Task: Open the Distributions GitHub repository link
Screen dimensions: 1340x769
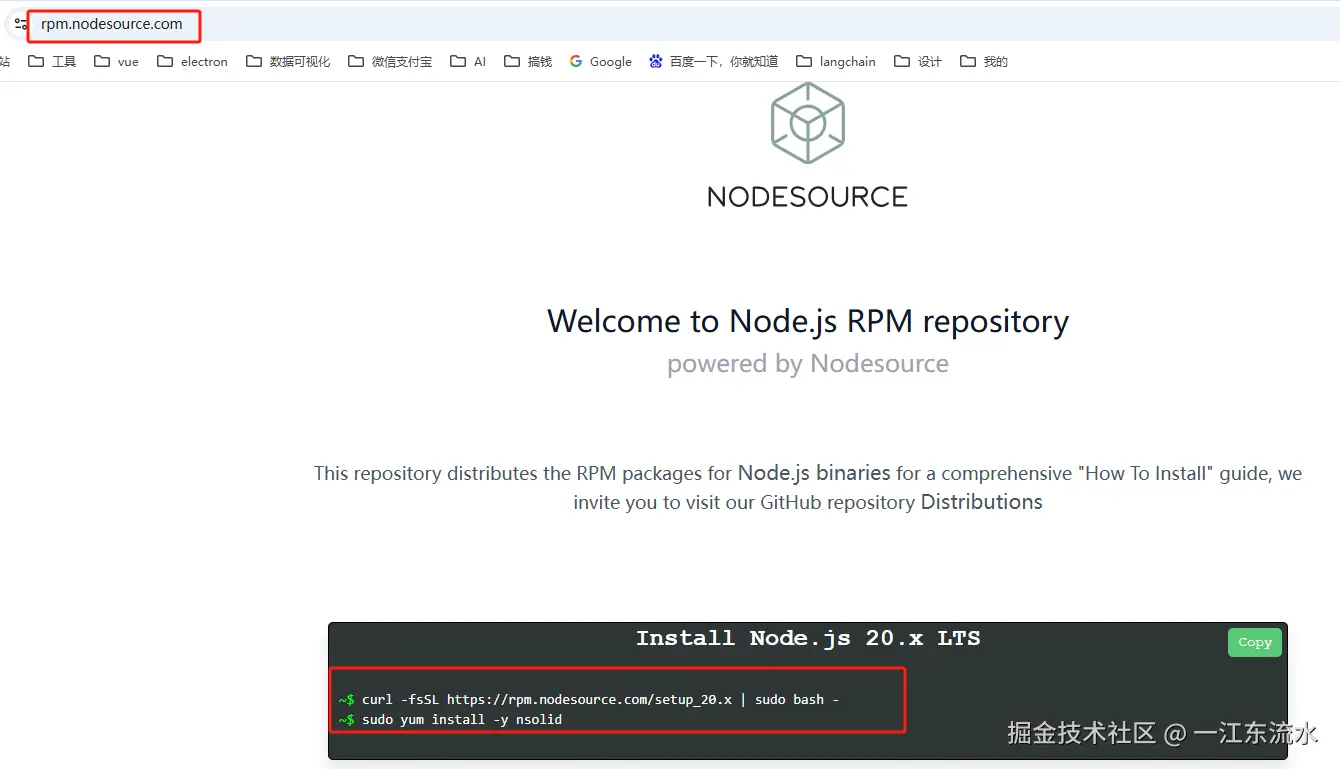Action: (x=981, y=502)
